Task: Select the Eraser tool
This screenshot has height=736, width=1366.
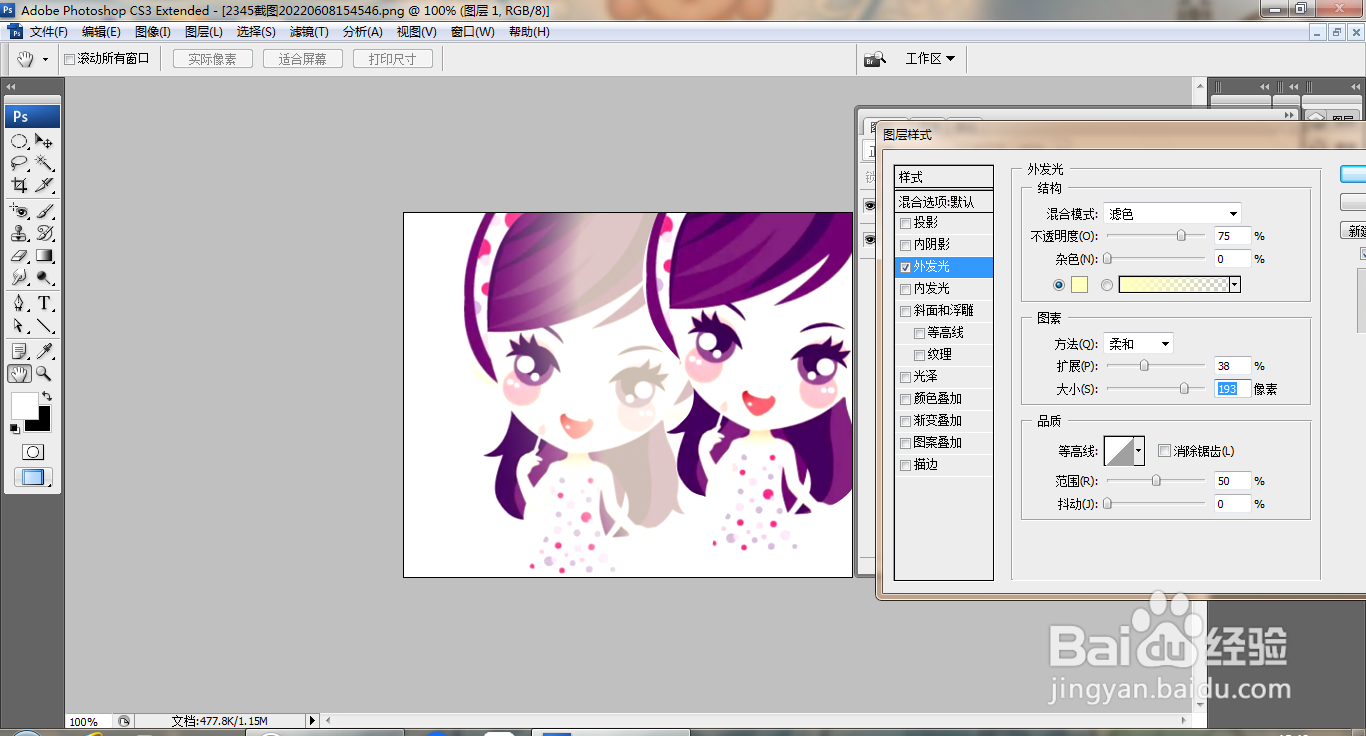Action: click(x=19, y=255)
